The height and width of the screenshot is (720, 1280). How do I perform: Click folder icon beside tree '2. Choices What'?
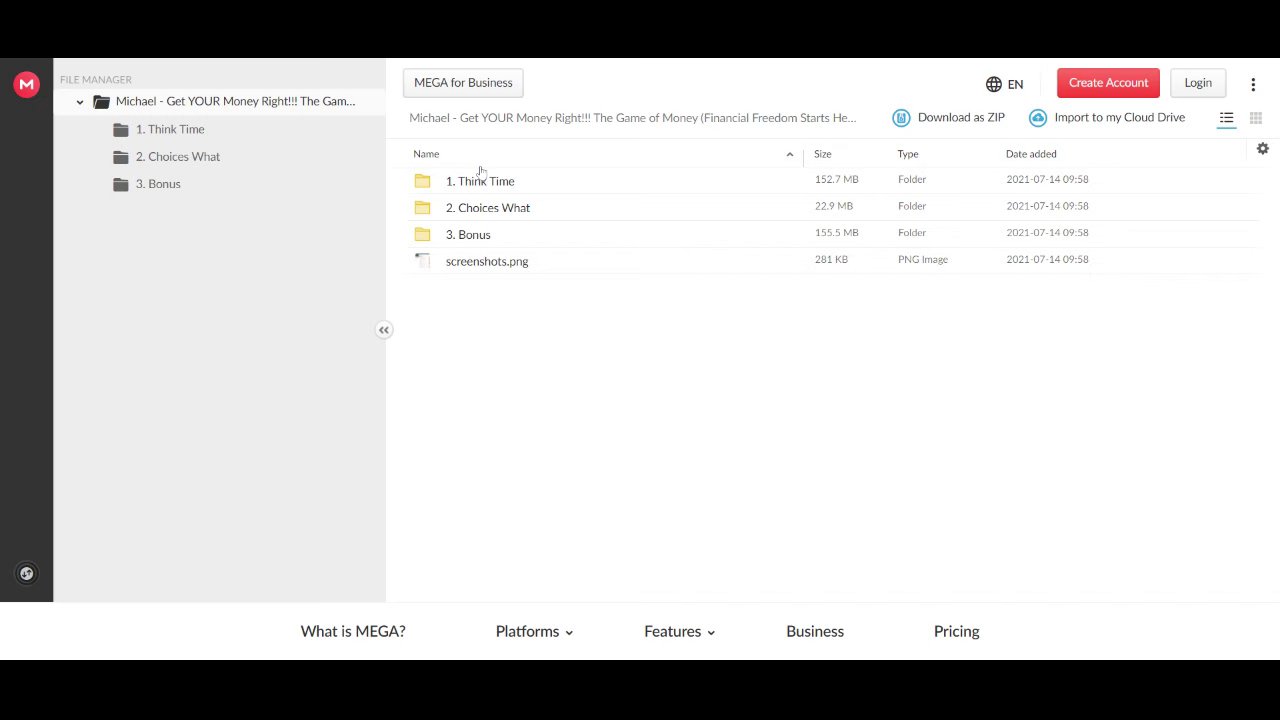[x=121, y=156]
